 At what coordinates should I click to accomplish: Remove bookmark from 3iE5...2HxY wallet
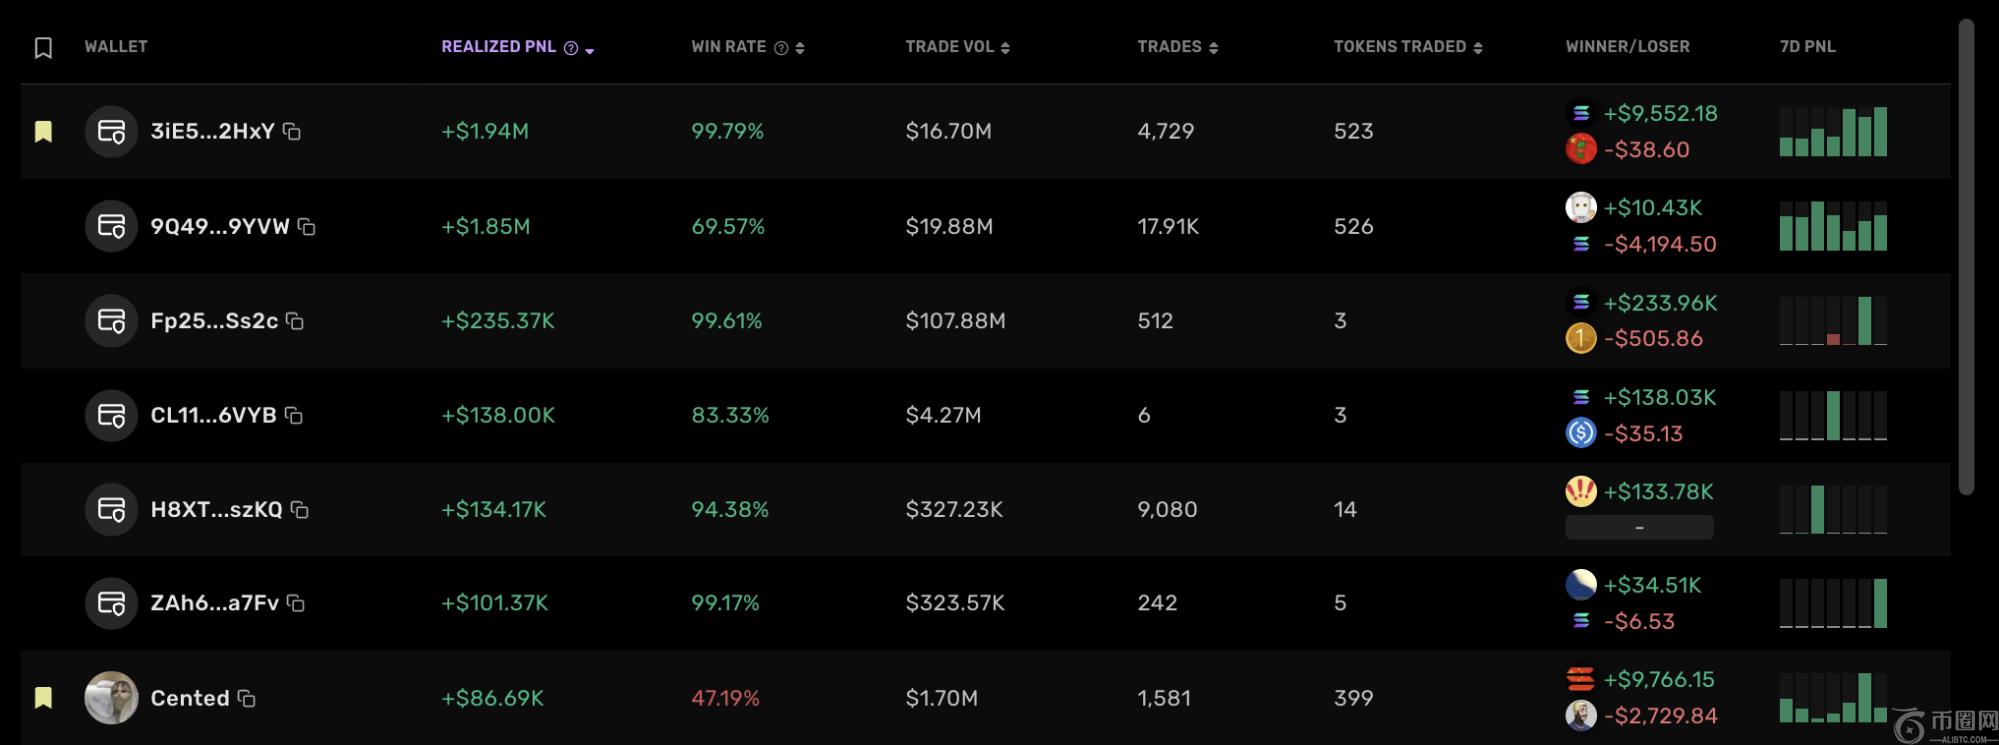tap(43, 132)
